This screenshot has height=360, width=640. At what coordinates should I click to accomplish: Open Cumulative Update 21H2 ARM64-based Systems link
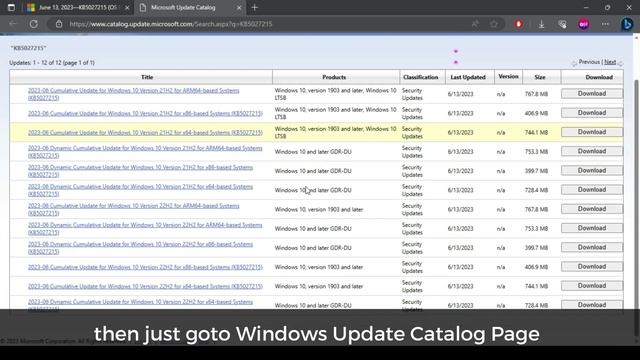coord(133,94)
